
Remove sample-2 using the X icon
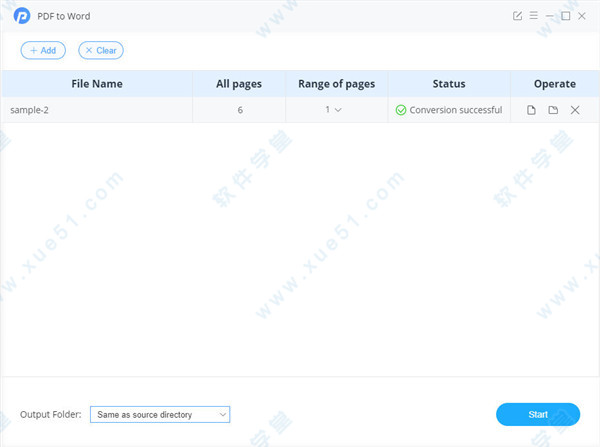[x=575, y=110]
